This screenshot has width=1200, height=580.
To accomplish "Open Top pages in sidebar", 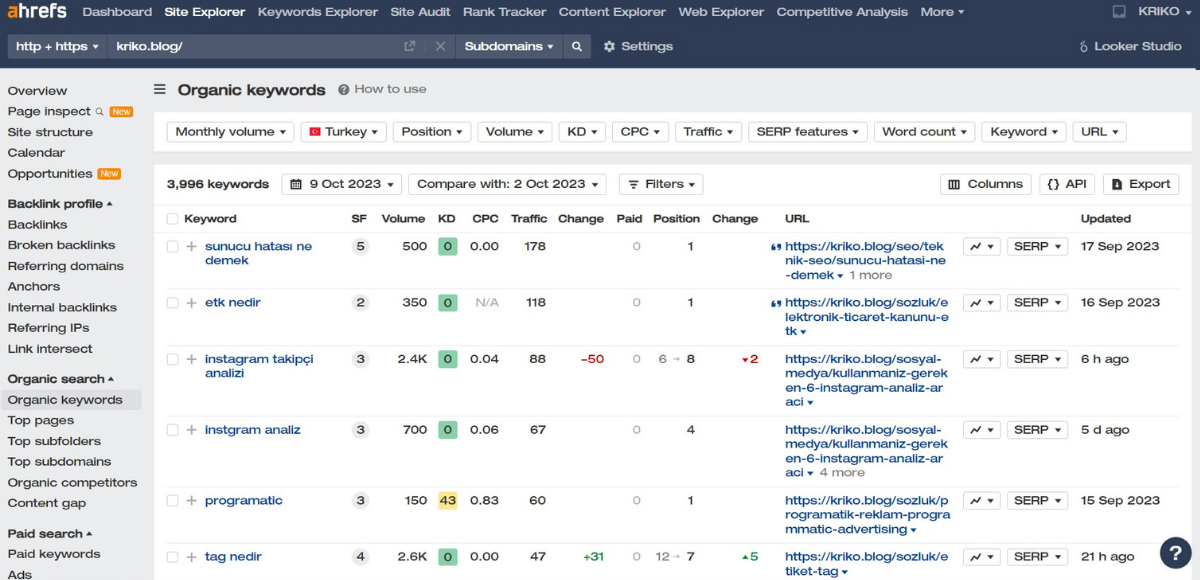I will [41, 421].
